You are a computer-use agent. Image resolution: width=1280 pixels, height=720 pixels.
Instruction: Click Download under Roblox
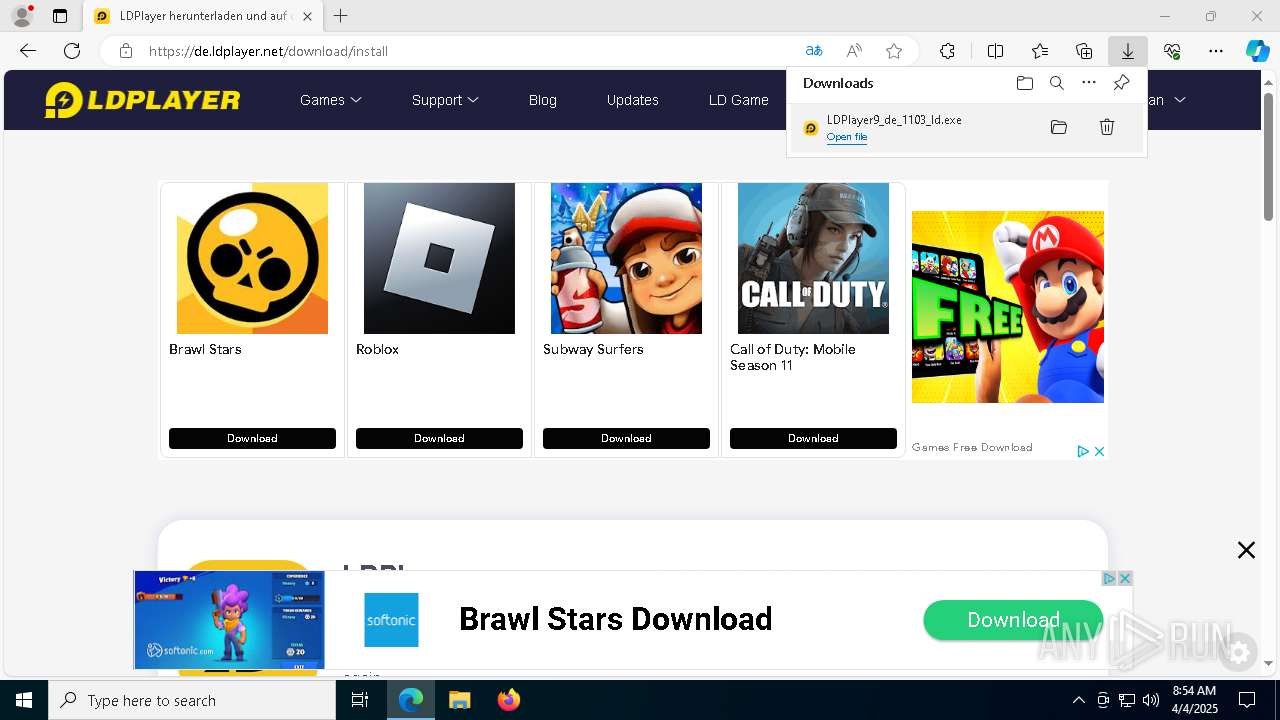[x=439, y=438]
